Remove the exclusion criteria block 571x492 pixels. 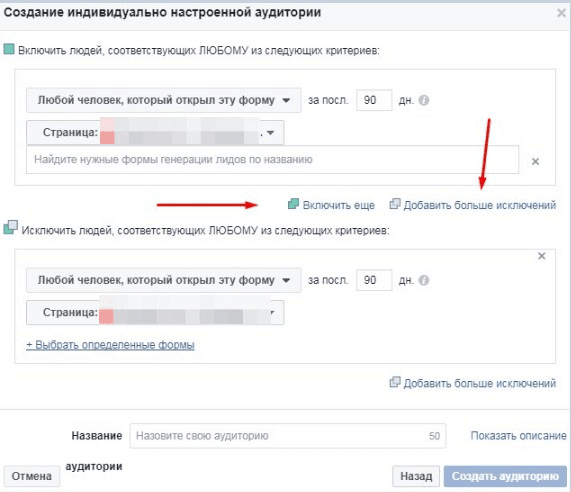(x=542, y=256)
